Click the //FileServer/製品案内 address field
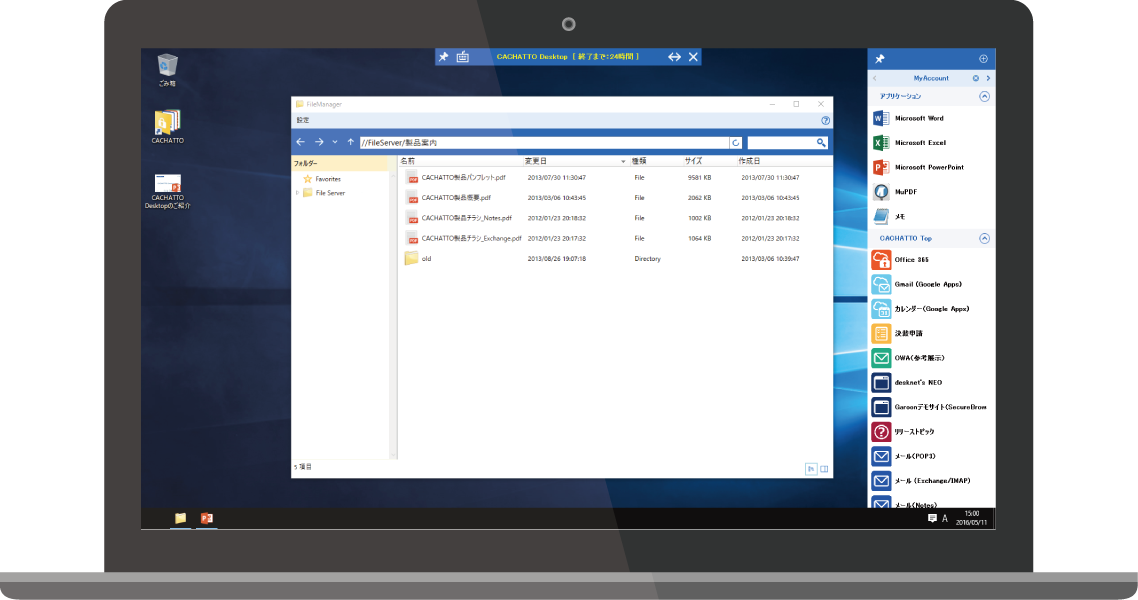Screen dimensions: 1138x600 [x=544, y=143]
